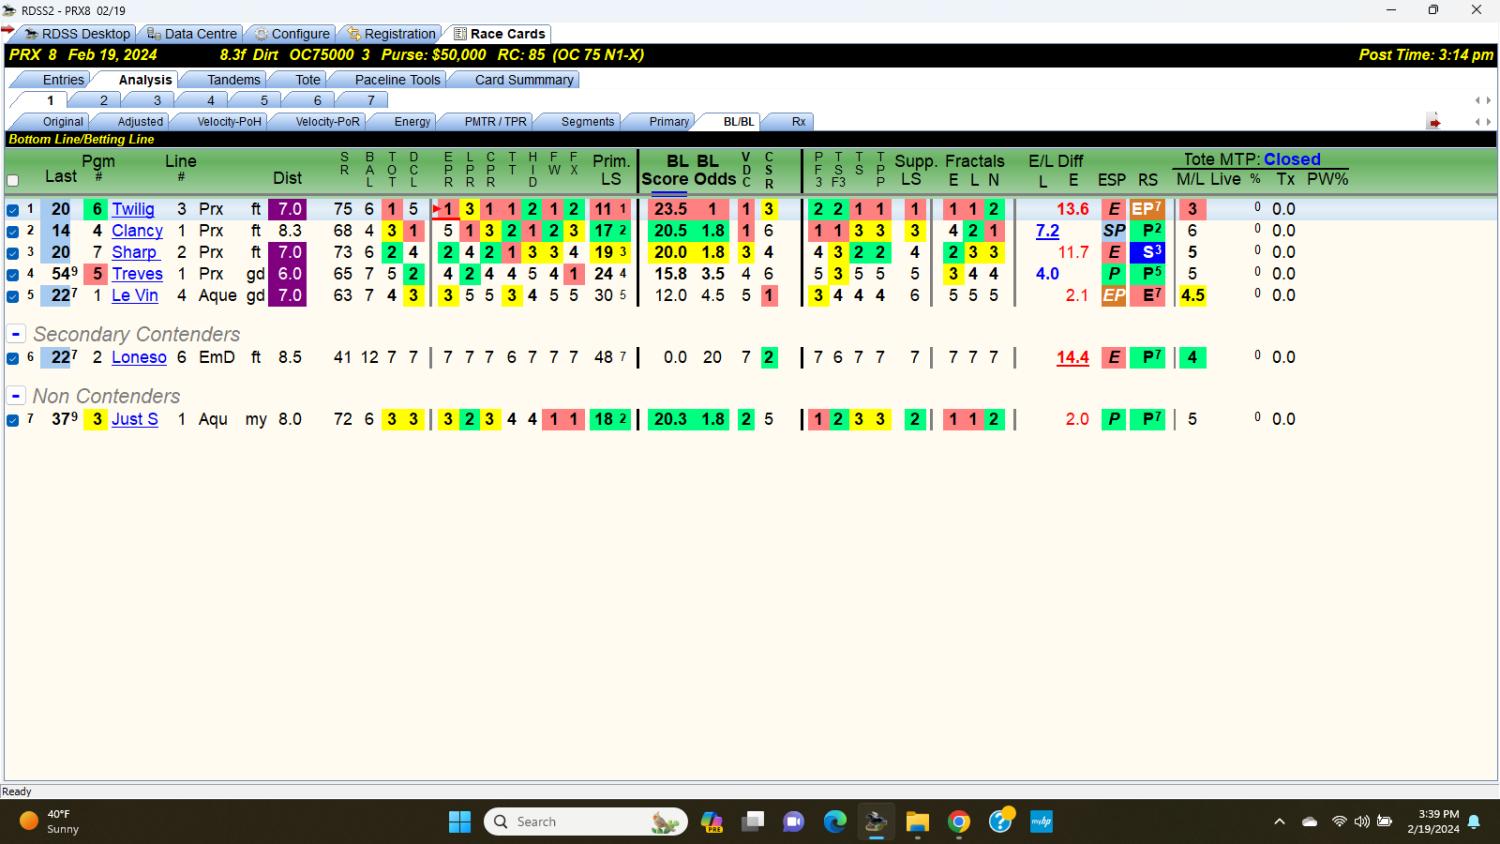
Task: Open the weather widget showing 40°F
Action: pyautogui.click(x=50, y=822)
